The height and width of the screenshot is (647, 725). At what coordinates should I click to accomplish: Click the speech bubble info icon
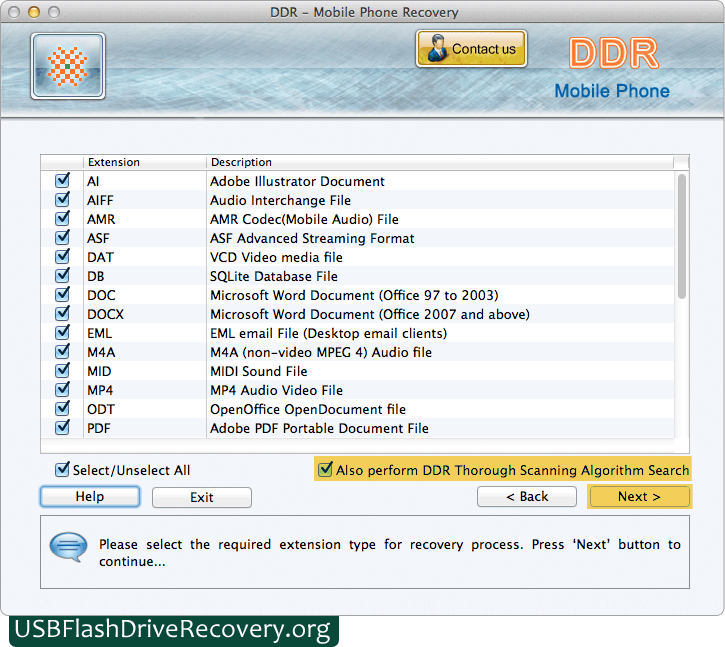coord(68,547)
